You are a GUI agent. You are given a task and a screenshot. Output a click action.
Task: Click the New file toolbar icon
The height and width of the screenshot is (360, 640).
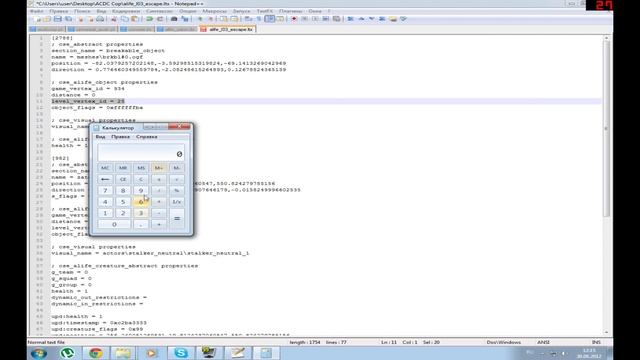point(37,19)
